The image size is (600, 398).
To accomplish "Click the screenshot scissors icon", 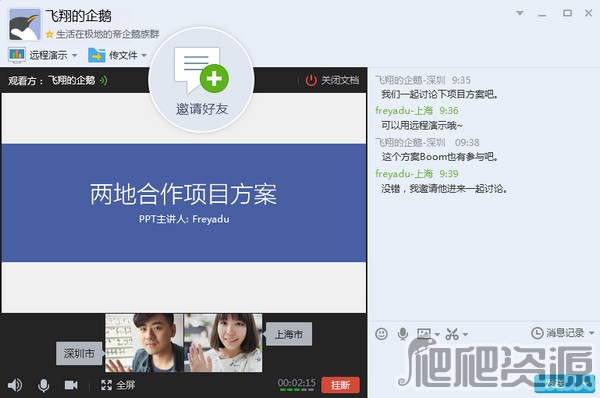I will click(452, 334).
